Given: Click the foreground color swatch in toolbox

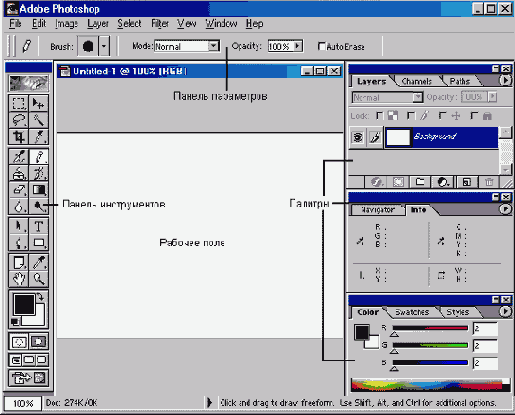Looking at the screenshot, I should [24, 304].
